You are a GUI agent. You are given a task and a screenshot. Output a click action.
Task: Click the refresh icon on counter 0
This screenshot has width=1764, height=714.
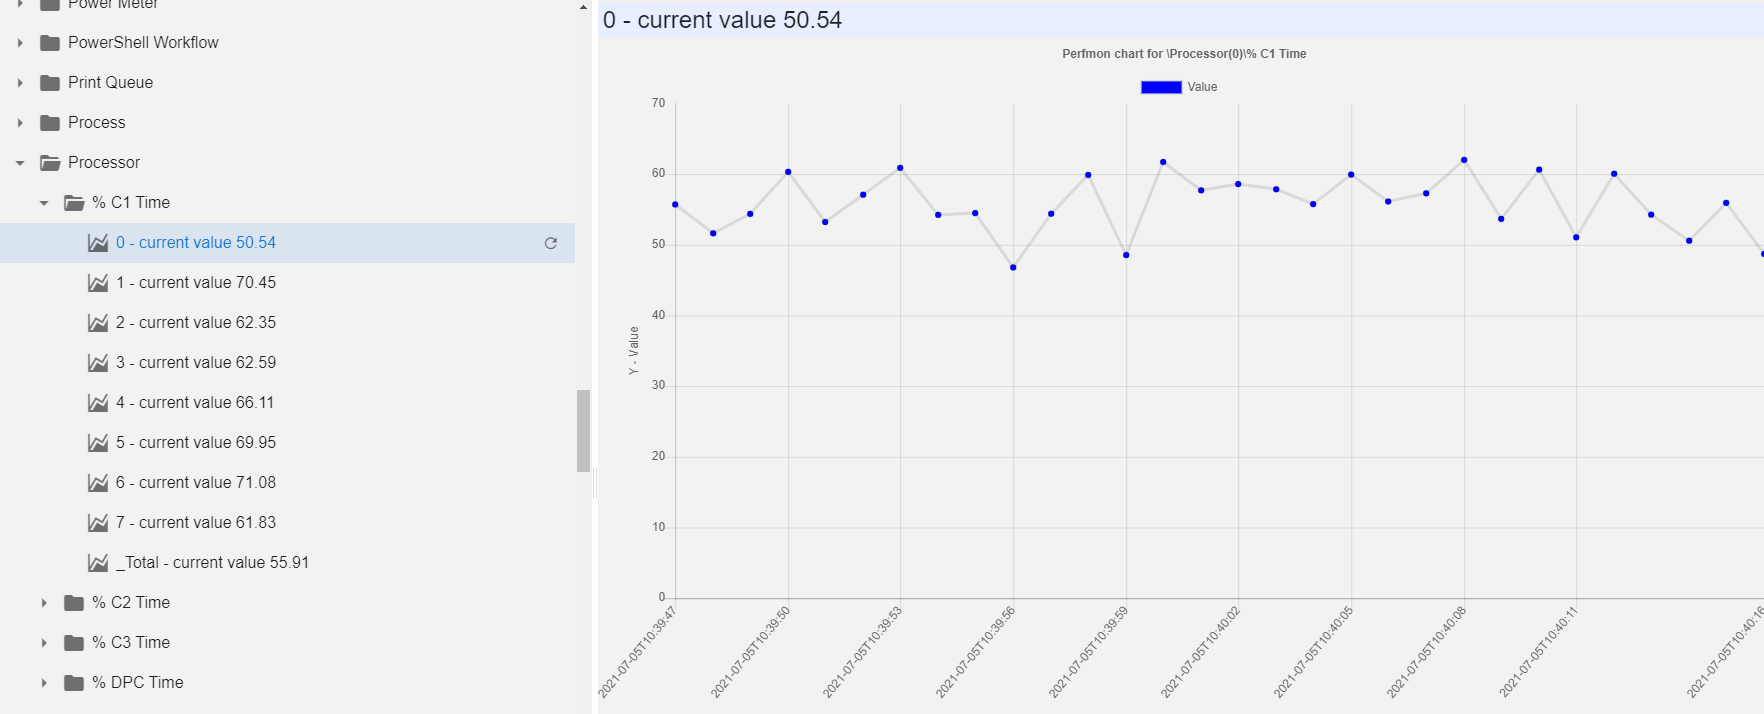coord(550,243)
